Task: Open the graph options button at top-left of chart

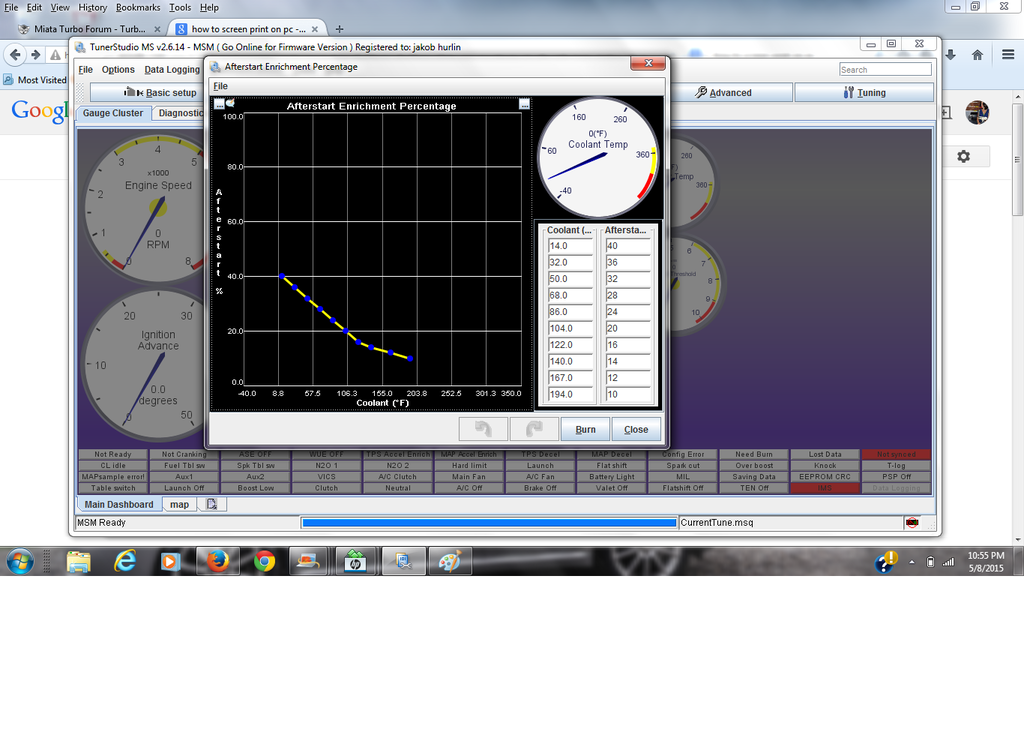Action: click(x=219, y=104)
